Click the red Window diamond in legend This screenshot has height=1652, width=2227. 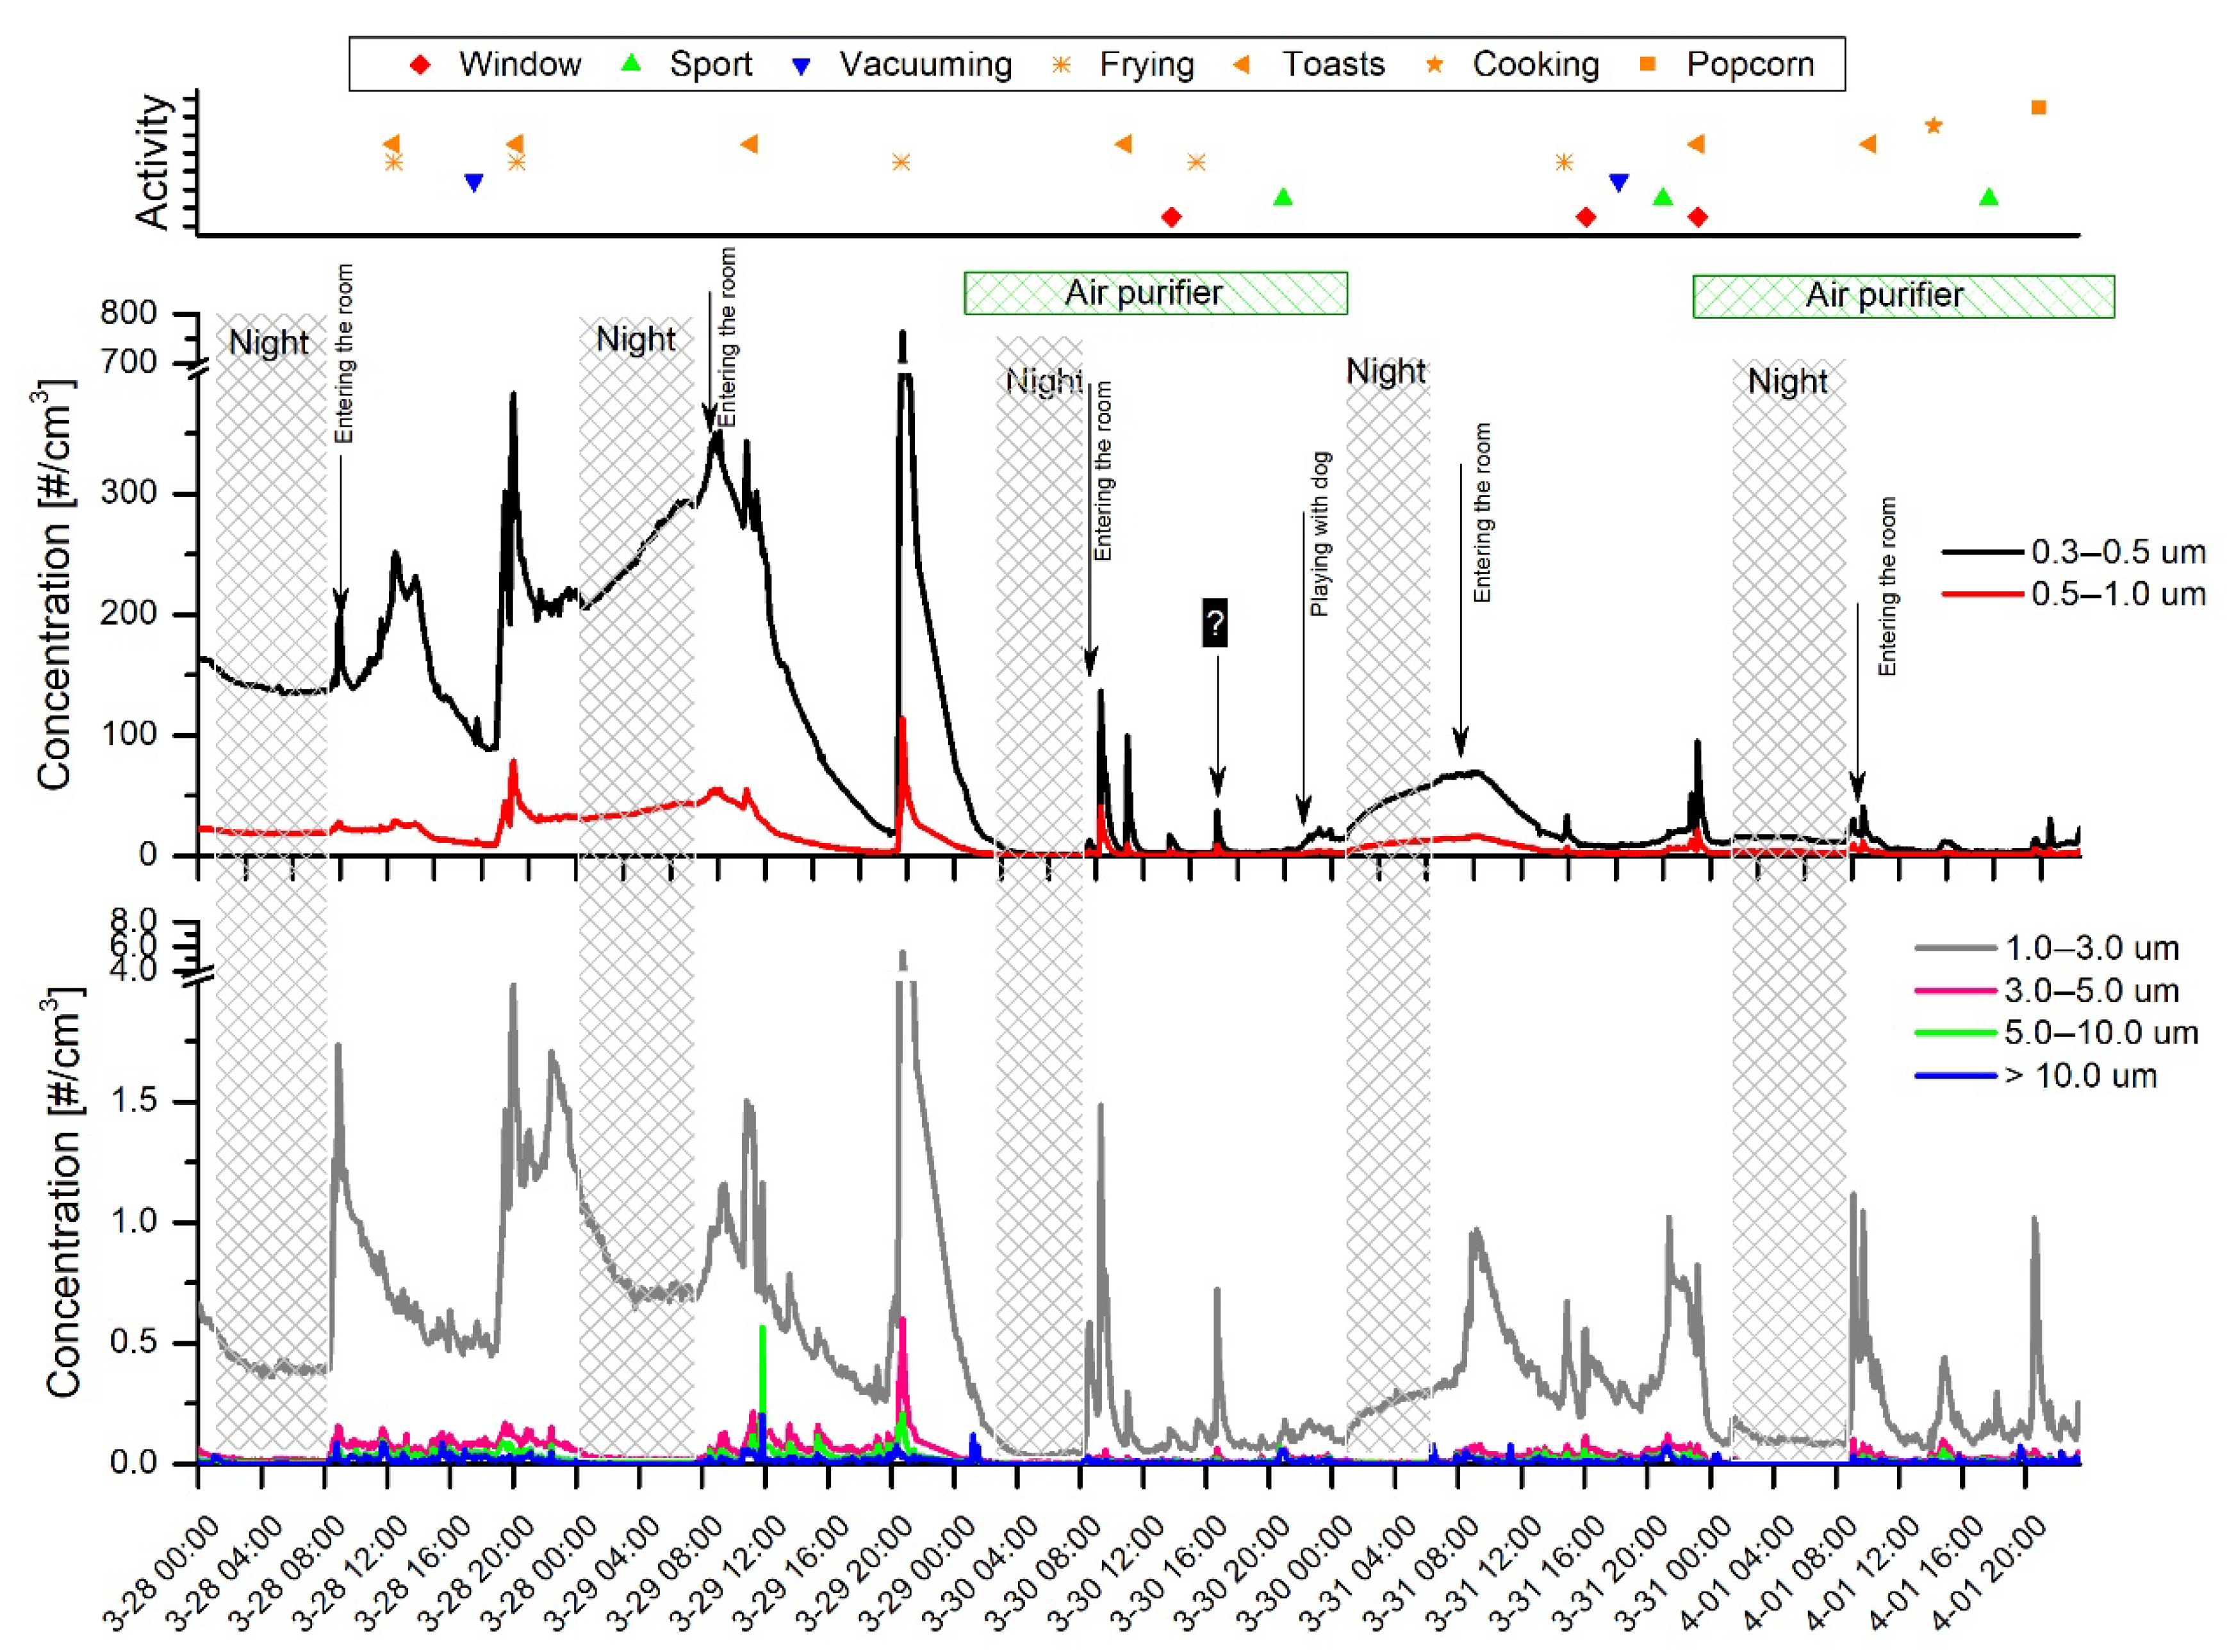(421, 65)
